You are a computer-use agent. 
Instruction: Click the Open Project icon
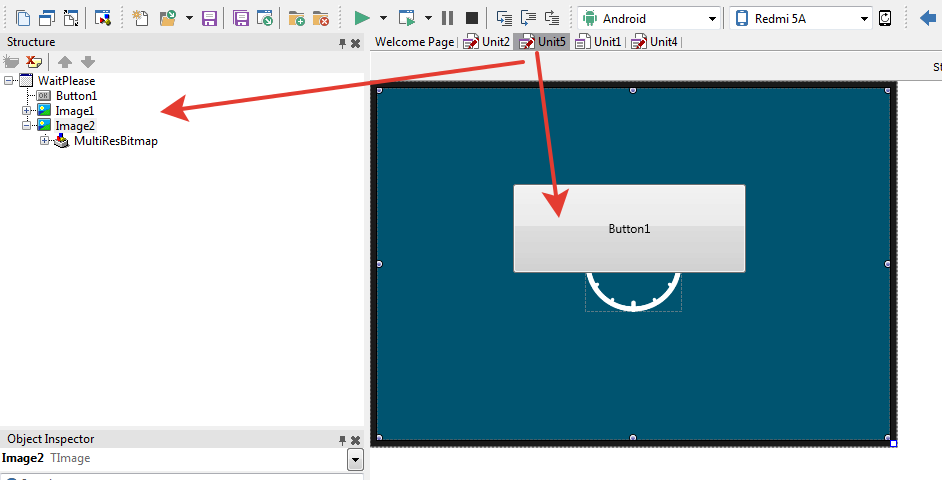click(265, 18)
